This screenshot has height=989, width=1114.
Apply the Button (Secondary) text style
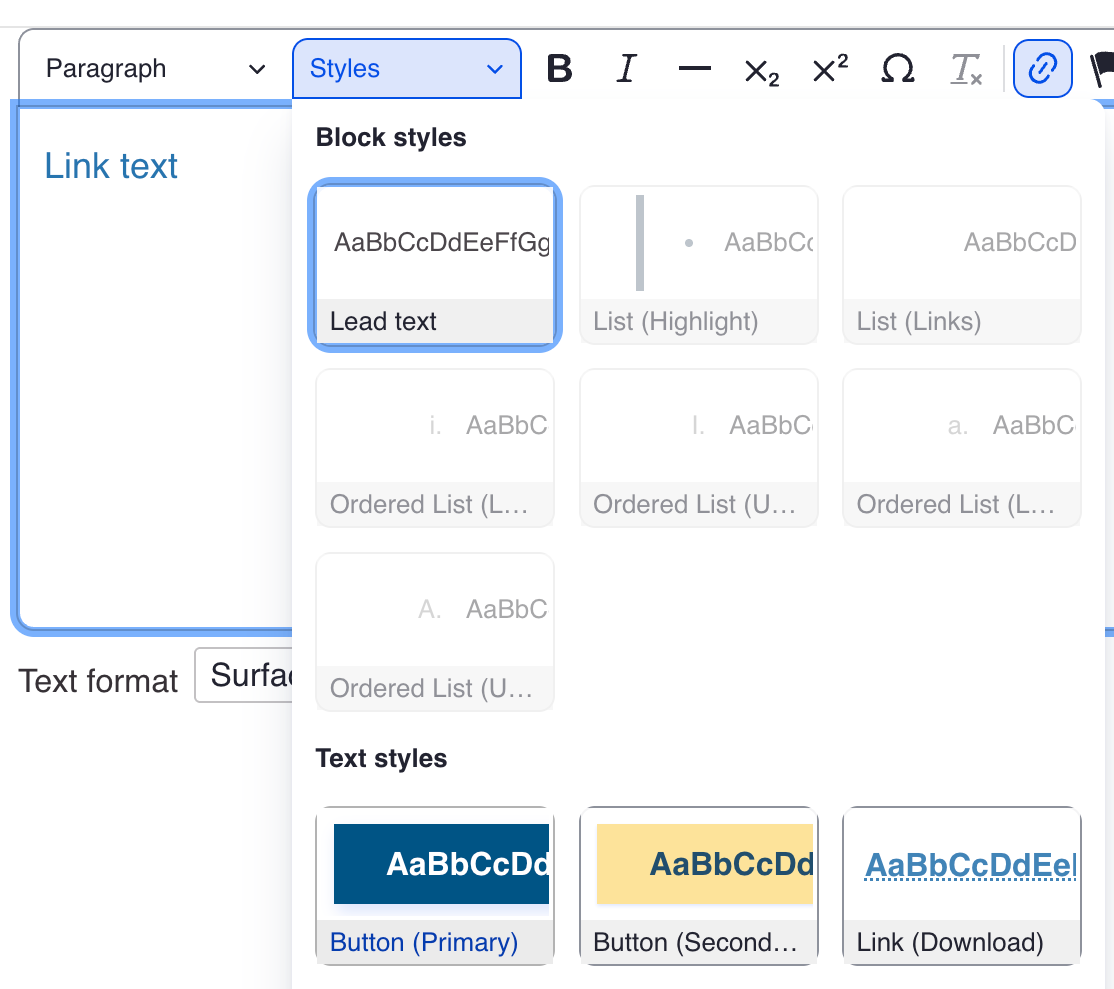pyautogui.click(x=698, y=886)
